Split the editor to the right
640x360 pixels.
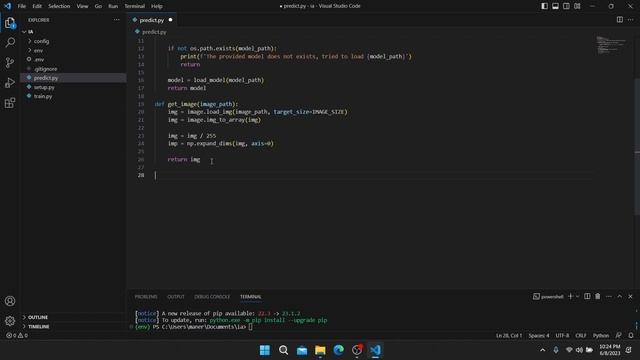620,20
